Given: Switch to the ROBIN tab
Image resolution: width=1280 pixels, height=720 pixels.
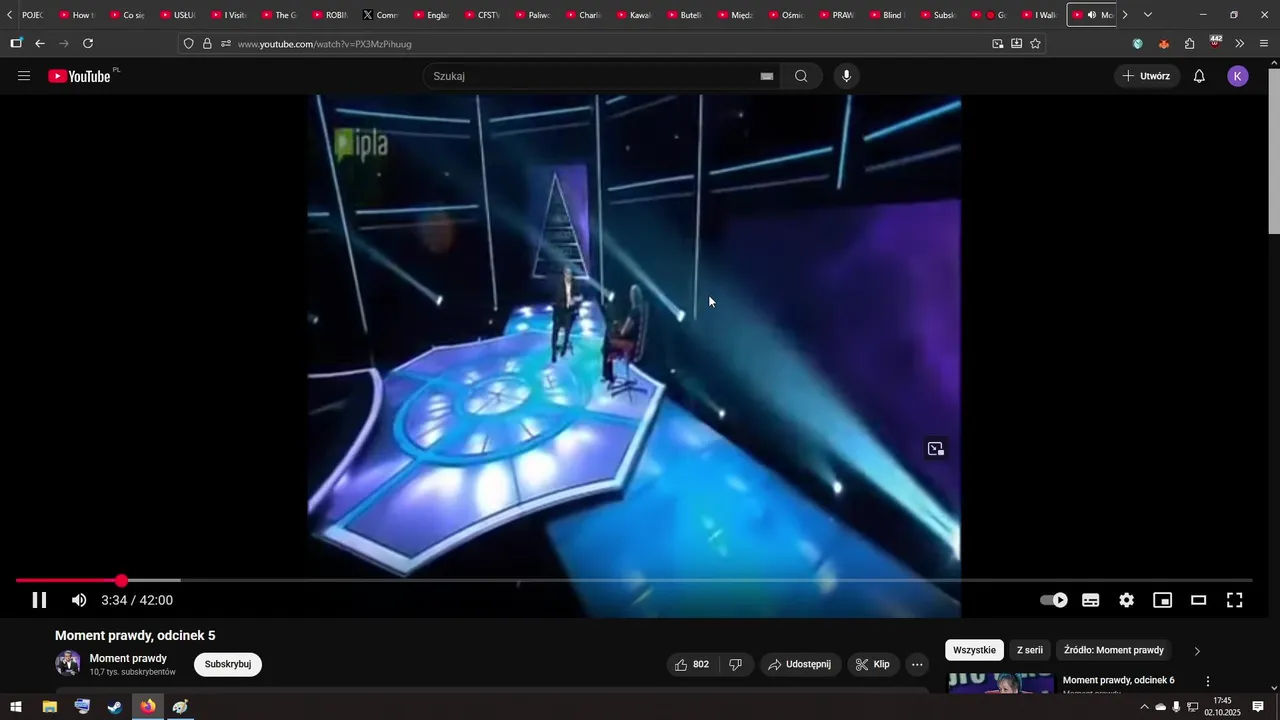Looking at the screenshot, I should coord(329,15).
